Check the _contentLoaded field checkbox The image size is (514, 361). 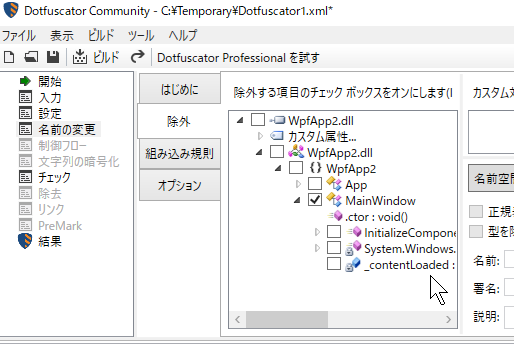(x=334, y=264)
